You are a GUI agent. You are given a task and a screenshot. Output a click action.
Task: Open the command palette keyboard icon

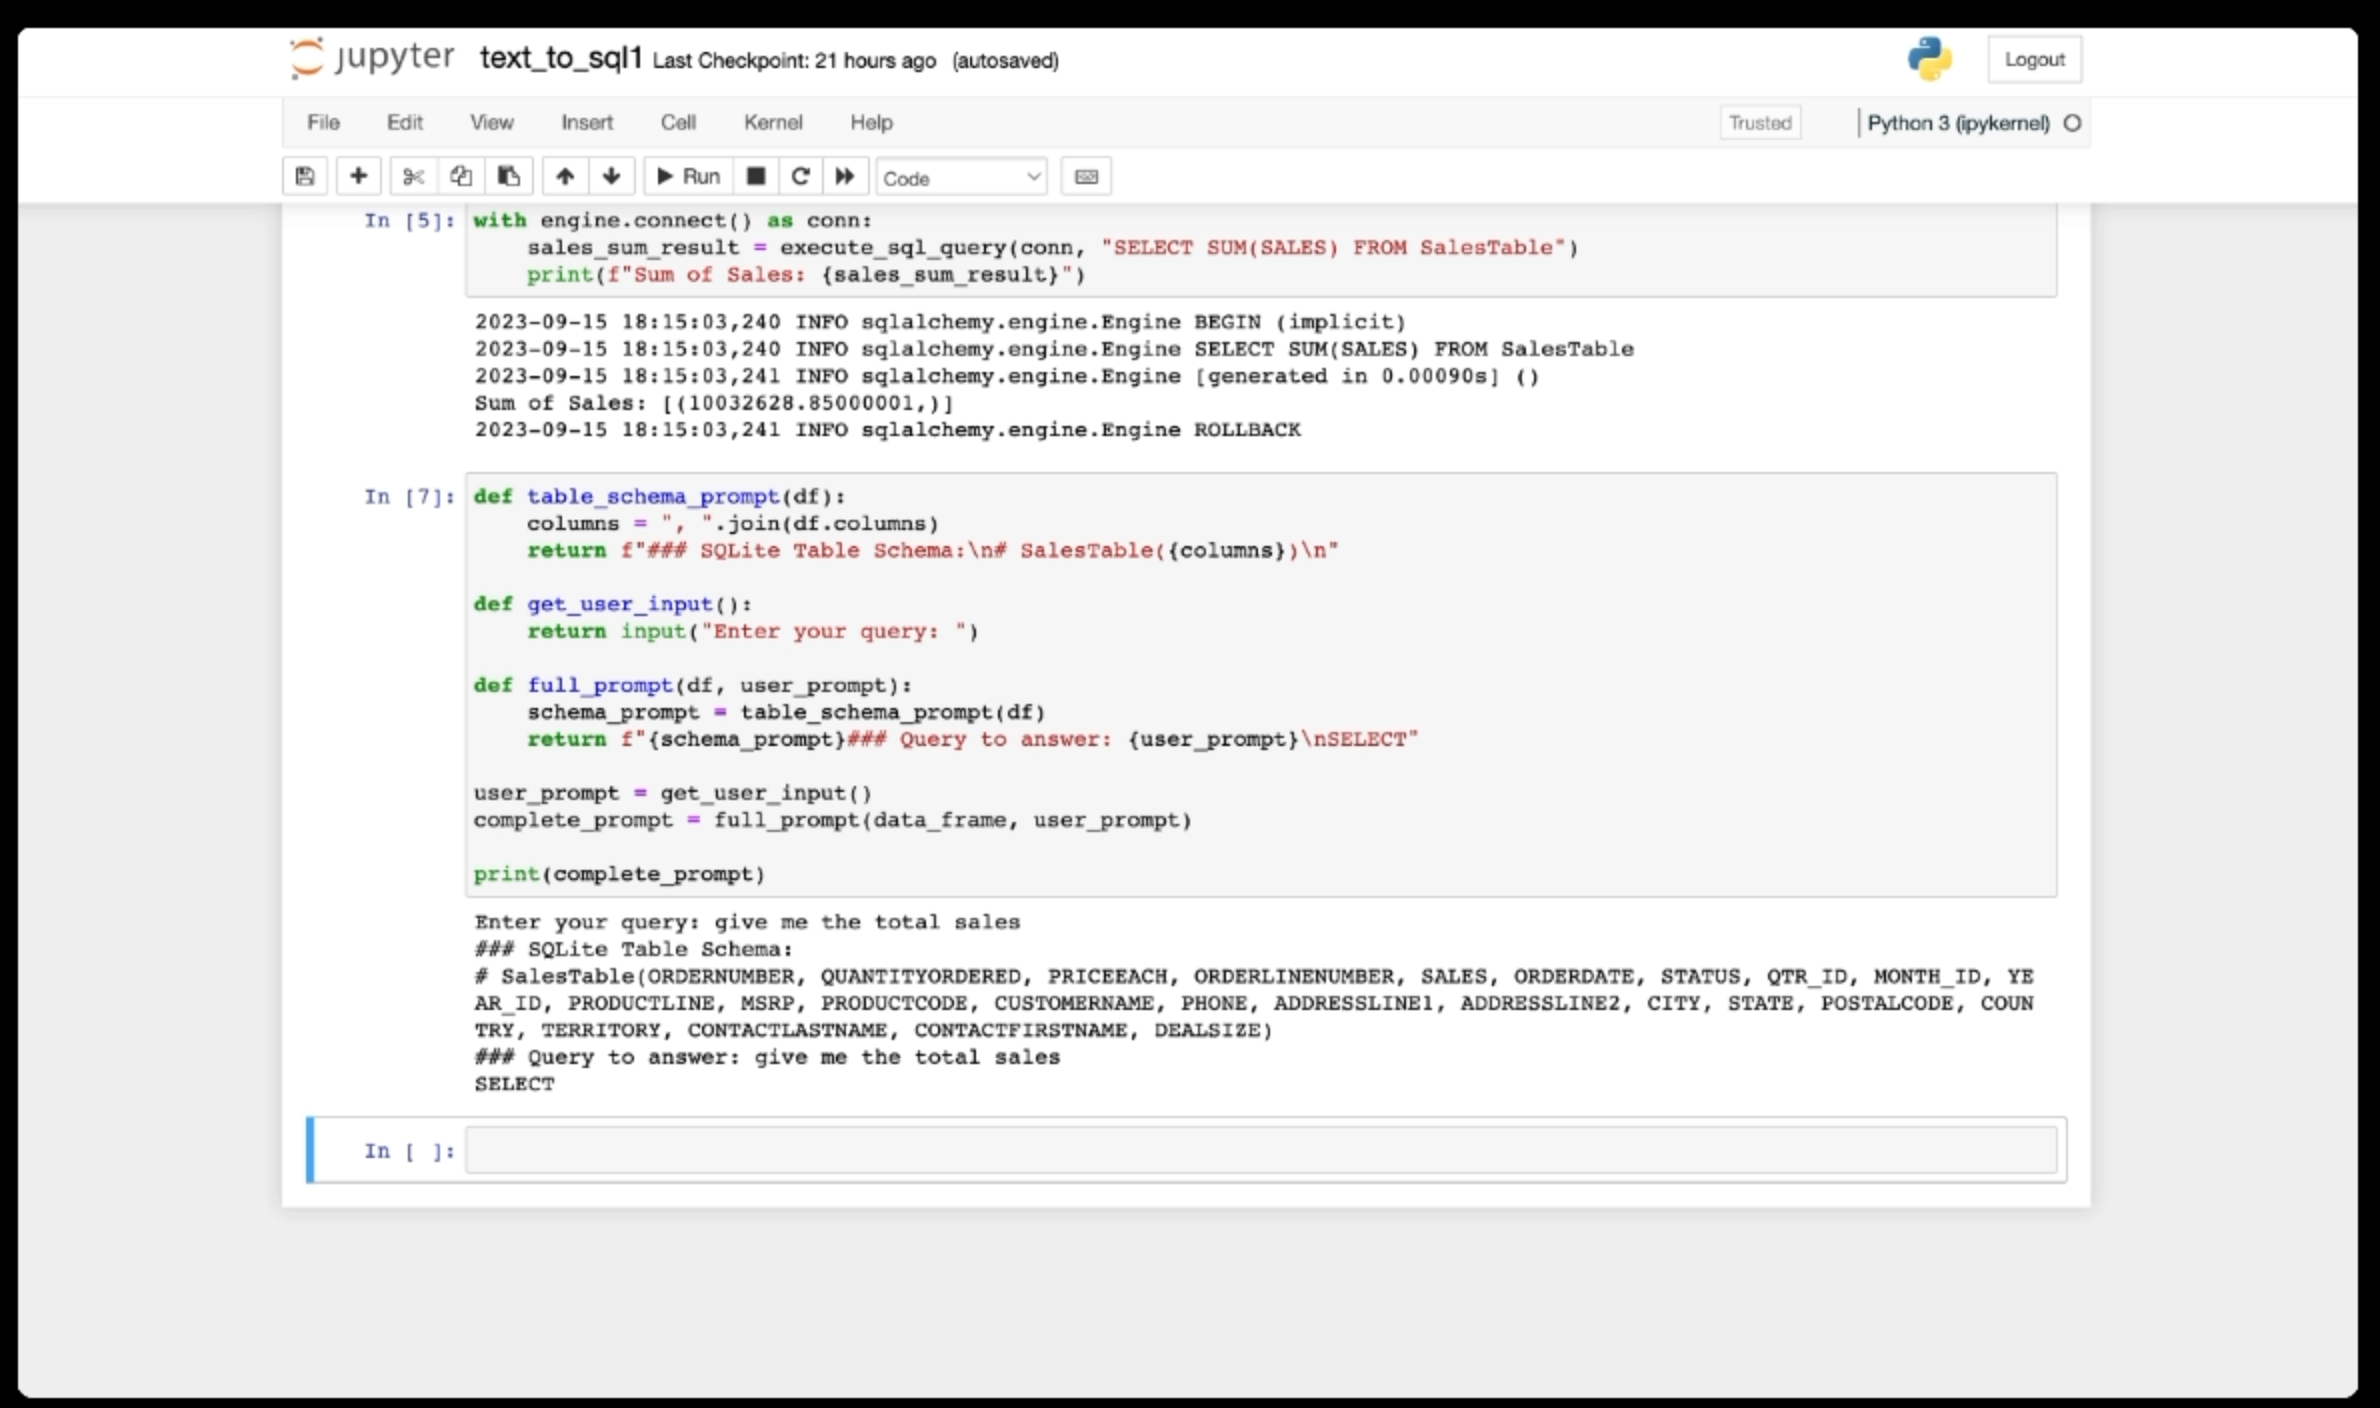(x=1086, y=177)
